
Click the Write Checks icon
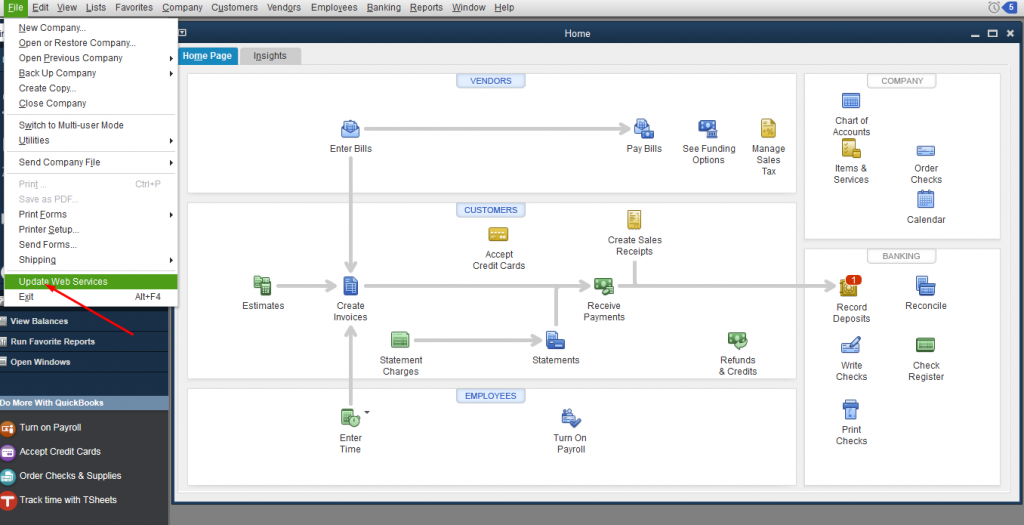[x=851, y=346]
